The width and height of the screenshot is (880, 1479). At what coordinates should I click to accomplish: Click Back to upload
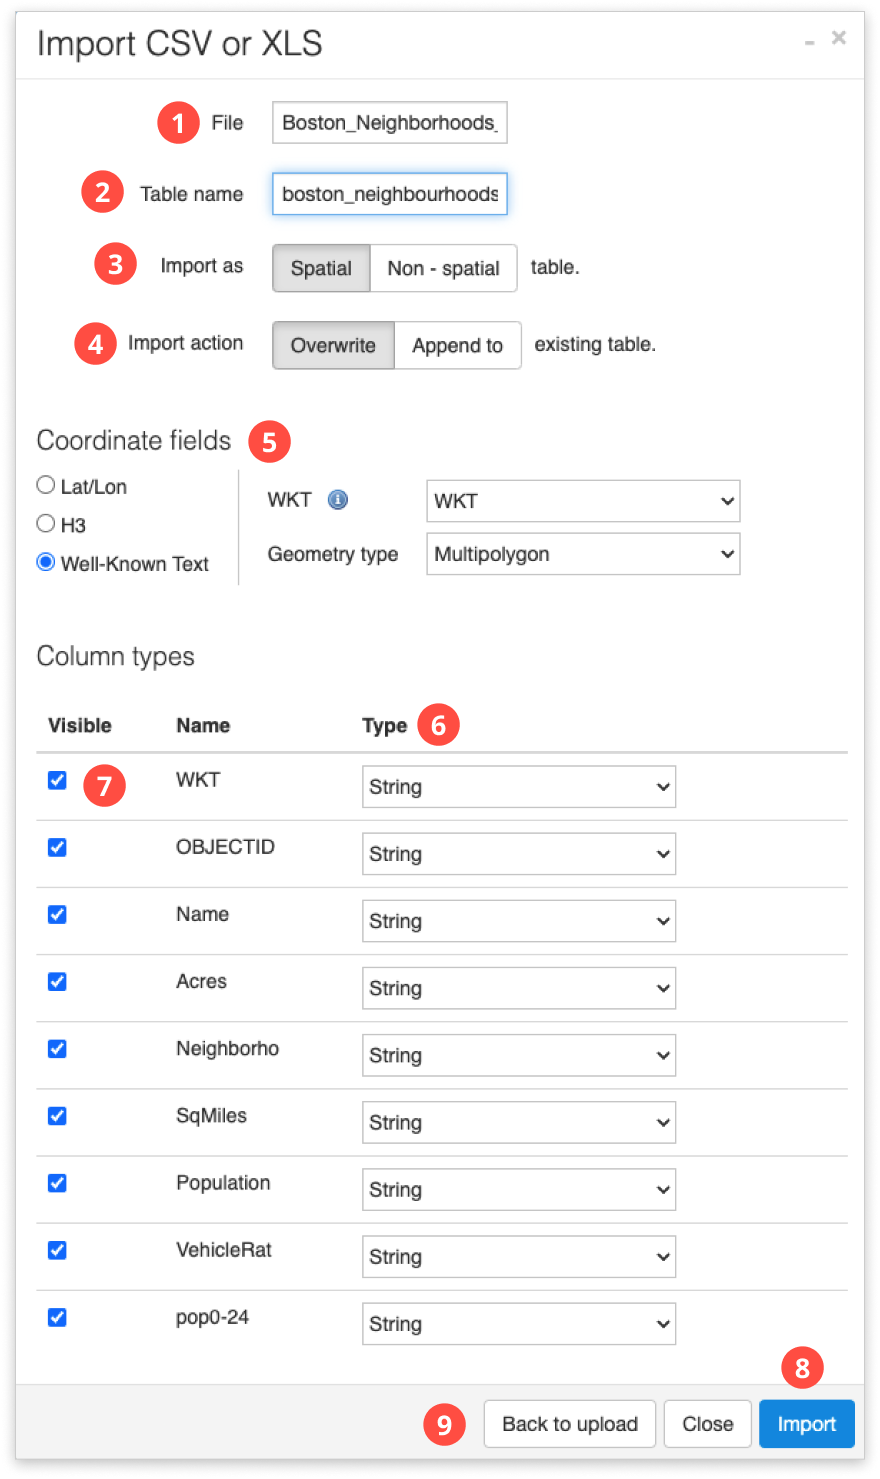coord(569,1423)
